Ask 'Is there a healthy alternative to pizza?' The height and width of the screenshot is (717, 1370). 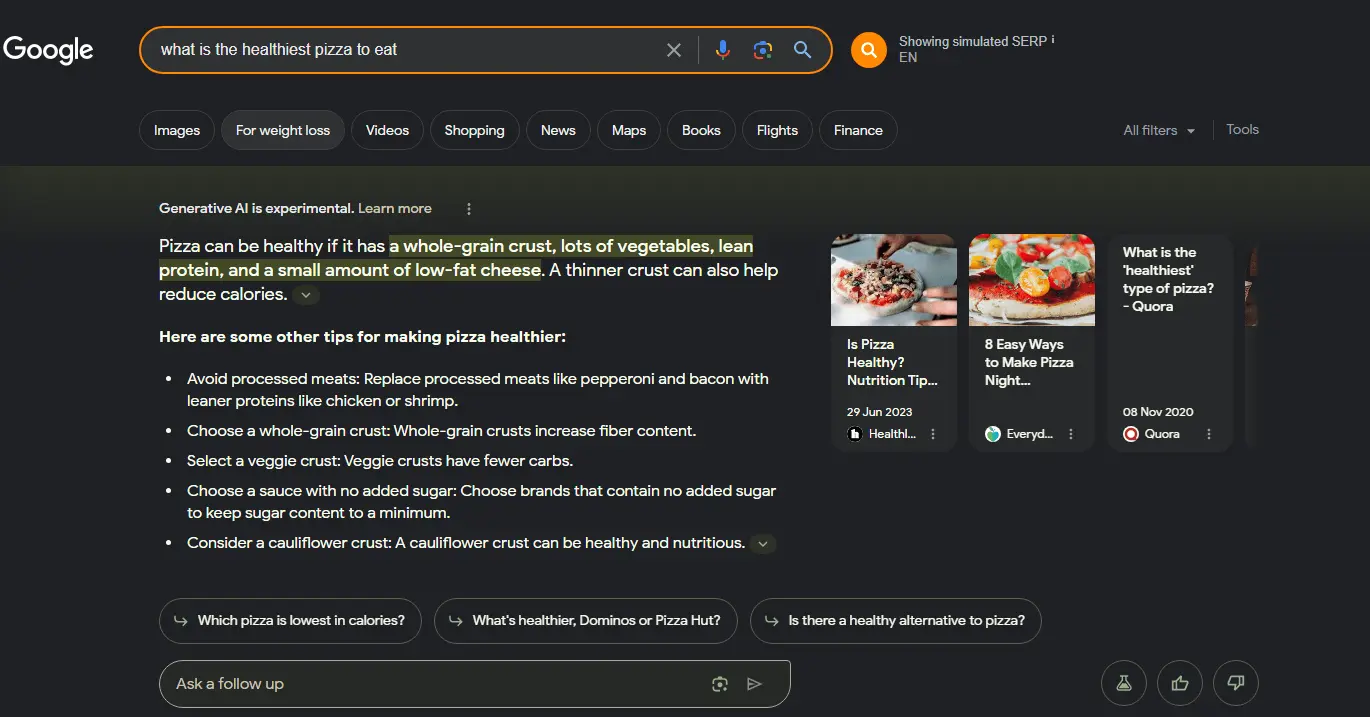click(895, 620)
